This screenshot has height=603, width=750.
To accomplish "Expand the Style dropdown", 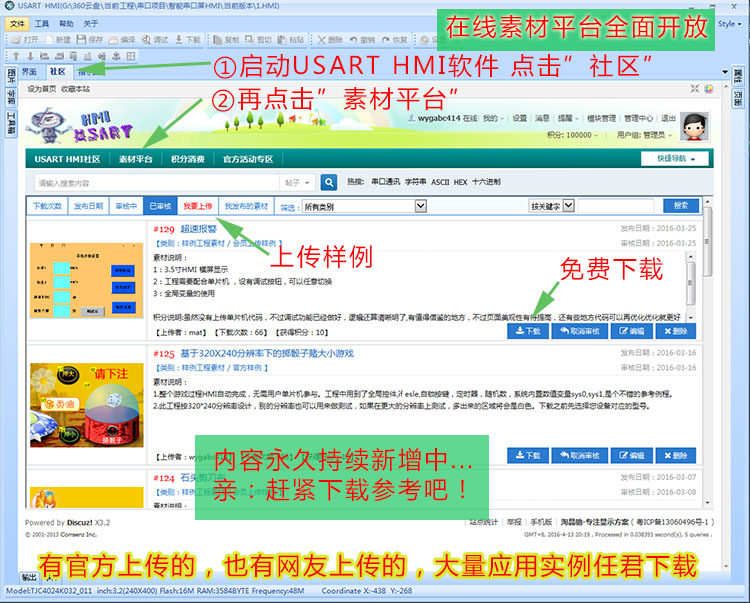I will click(x=729, y=23).
